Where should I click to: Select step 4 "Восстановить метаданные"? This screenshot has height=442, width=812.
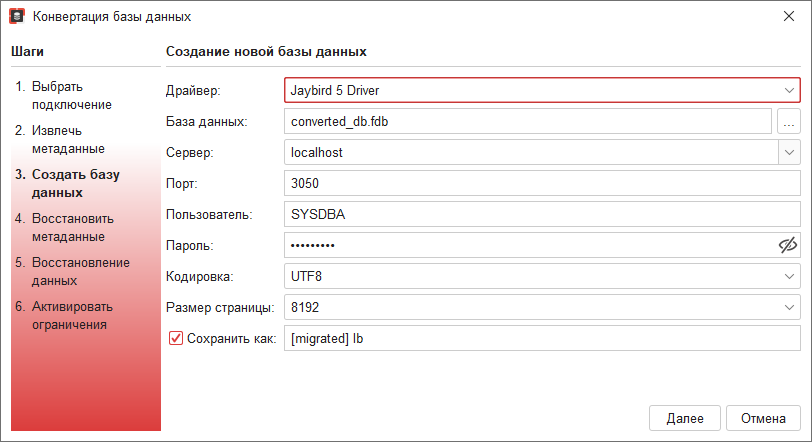click(65, 227)
